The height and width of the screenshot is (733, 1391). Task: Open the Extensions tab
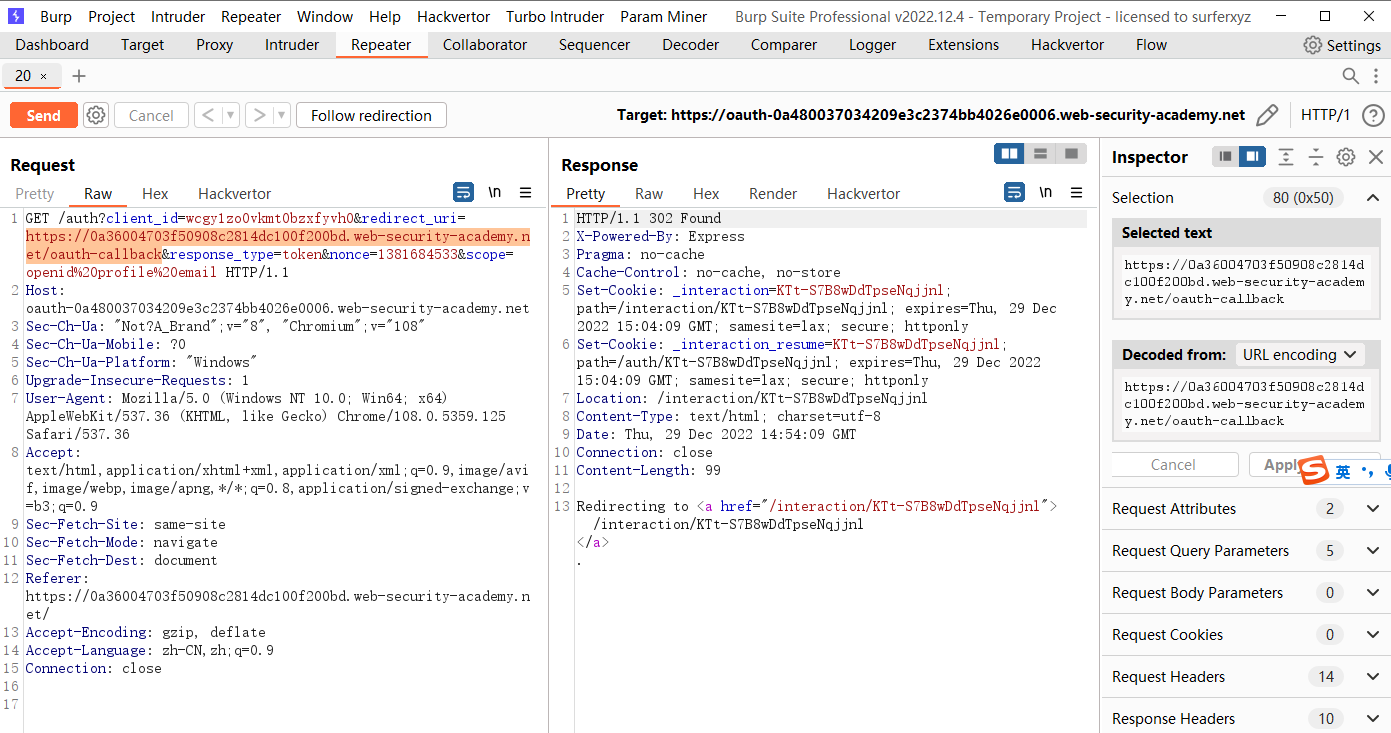point(963,45)
